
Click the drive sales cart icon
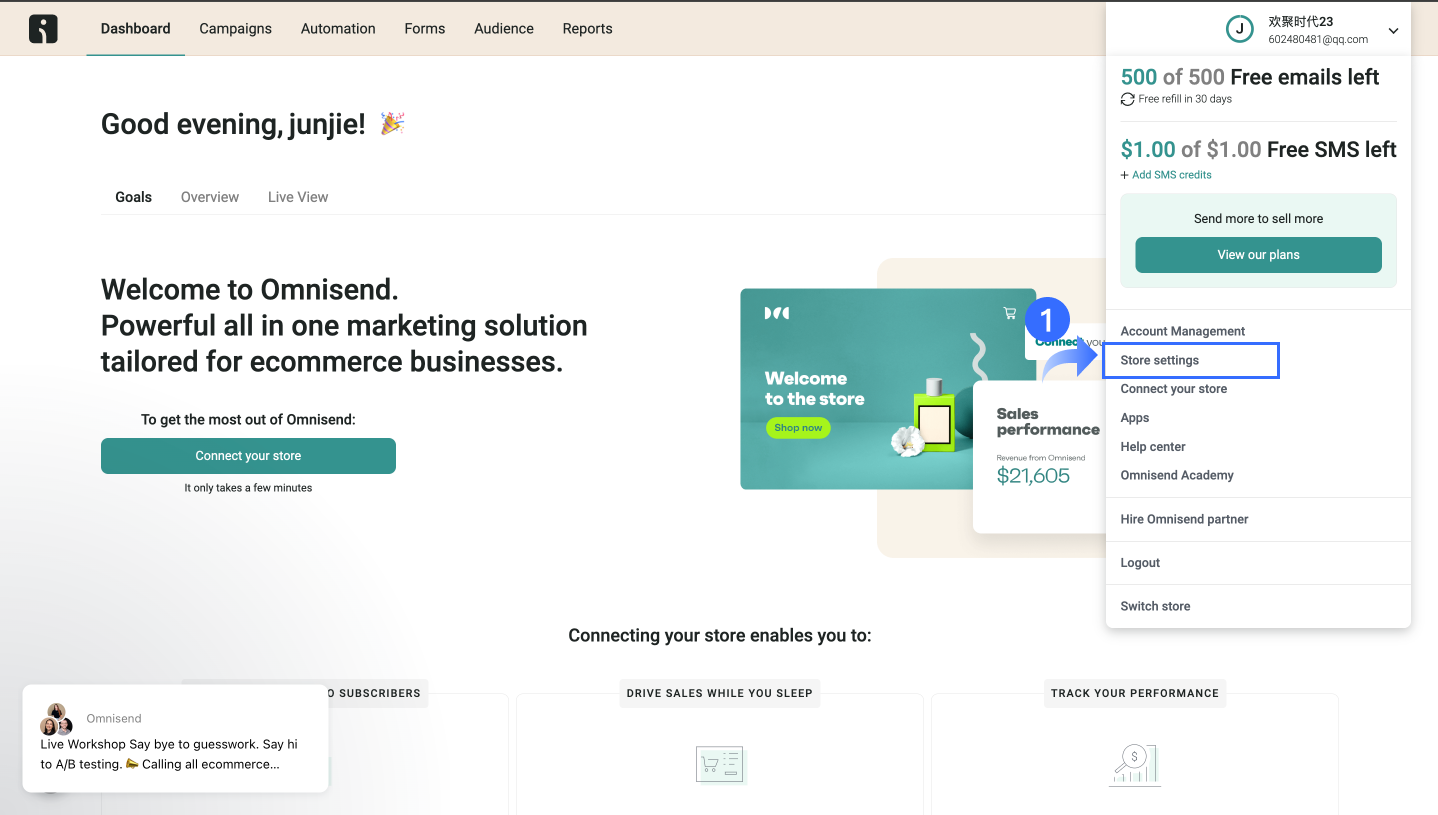click(x=720, y=765)
